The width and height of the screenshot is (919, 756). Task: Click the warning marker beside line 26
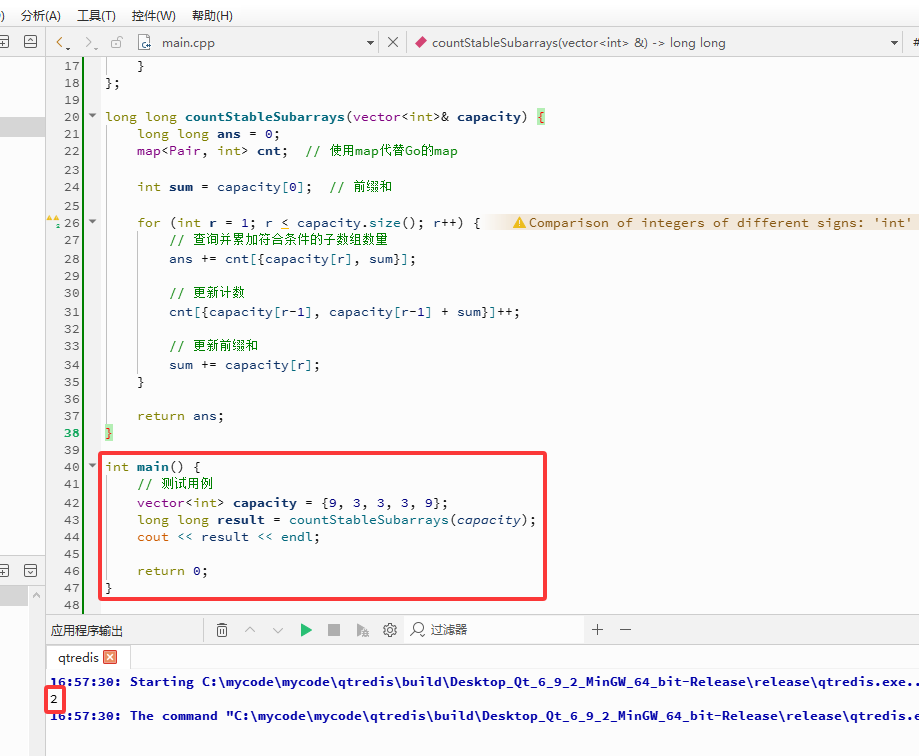pyautogui.click(x=53, y=222)
